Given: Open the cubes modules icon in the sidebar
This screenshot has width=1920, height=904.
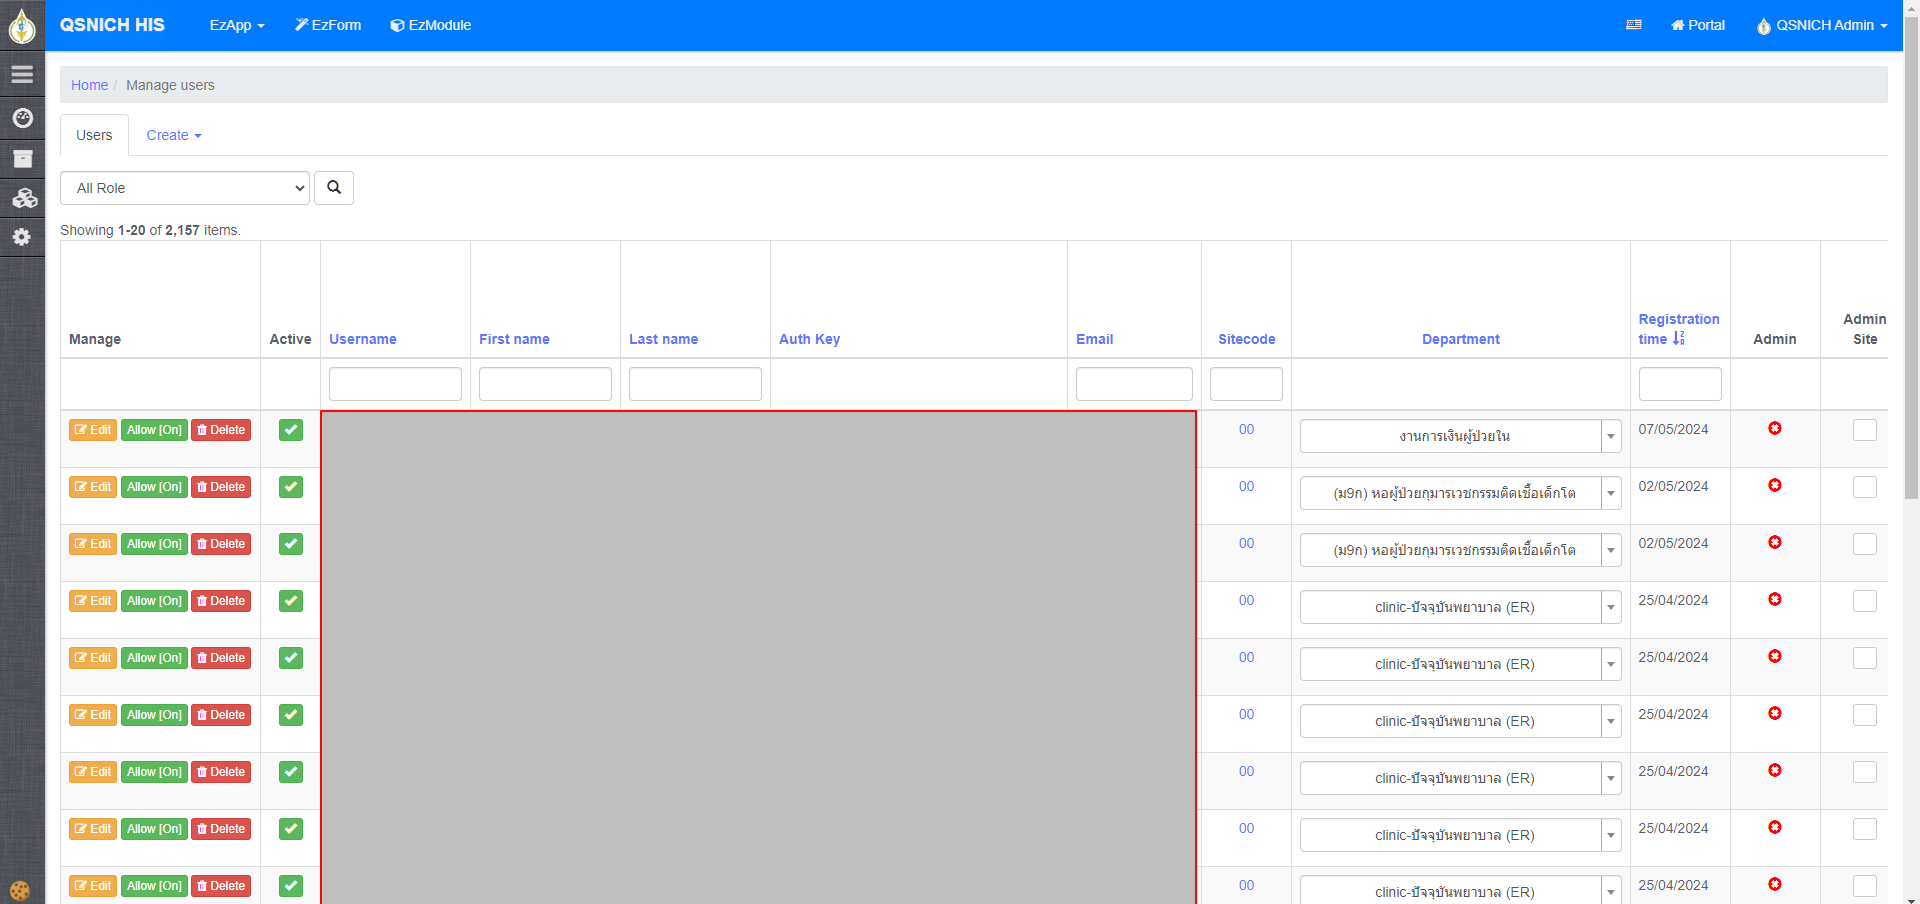Looking at the screenshot, I should click(24, 198).
